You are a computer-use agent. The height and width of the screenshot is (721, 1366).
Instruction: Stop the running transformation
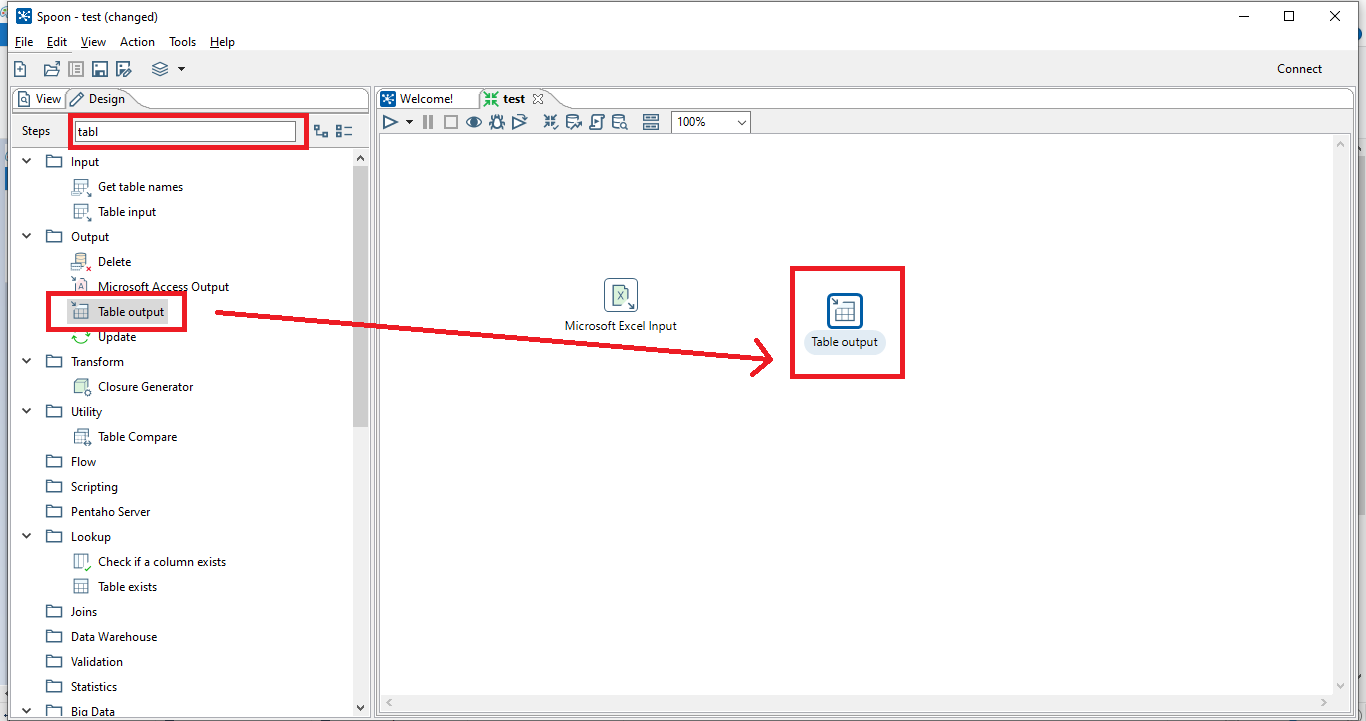click(x=451, y=122)
